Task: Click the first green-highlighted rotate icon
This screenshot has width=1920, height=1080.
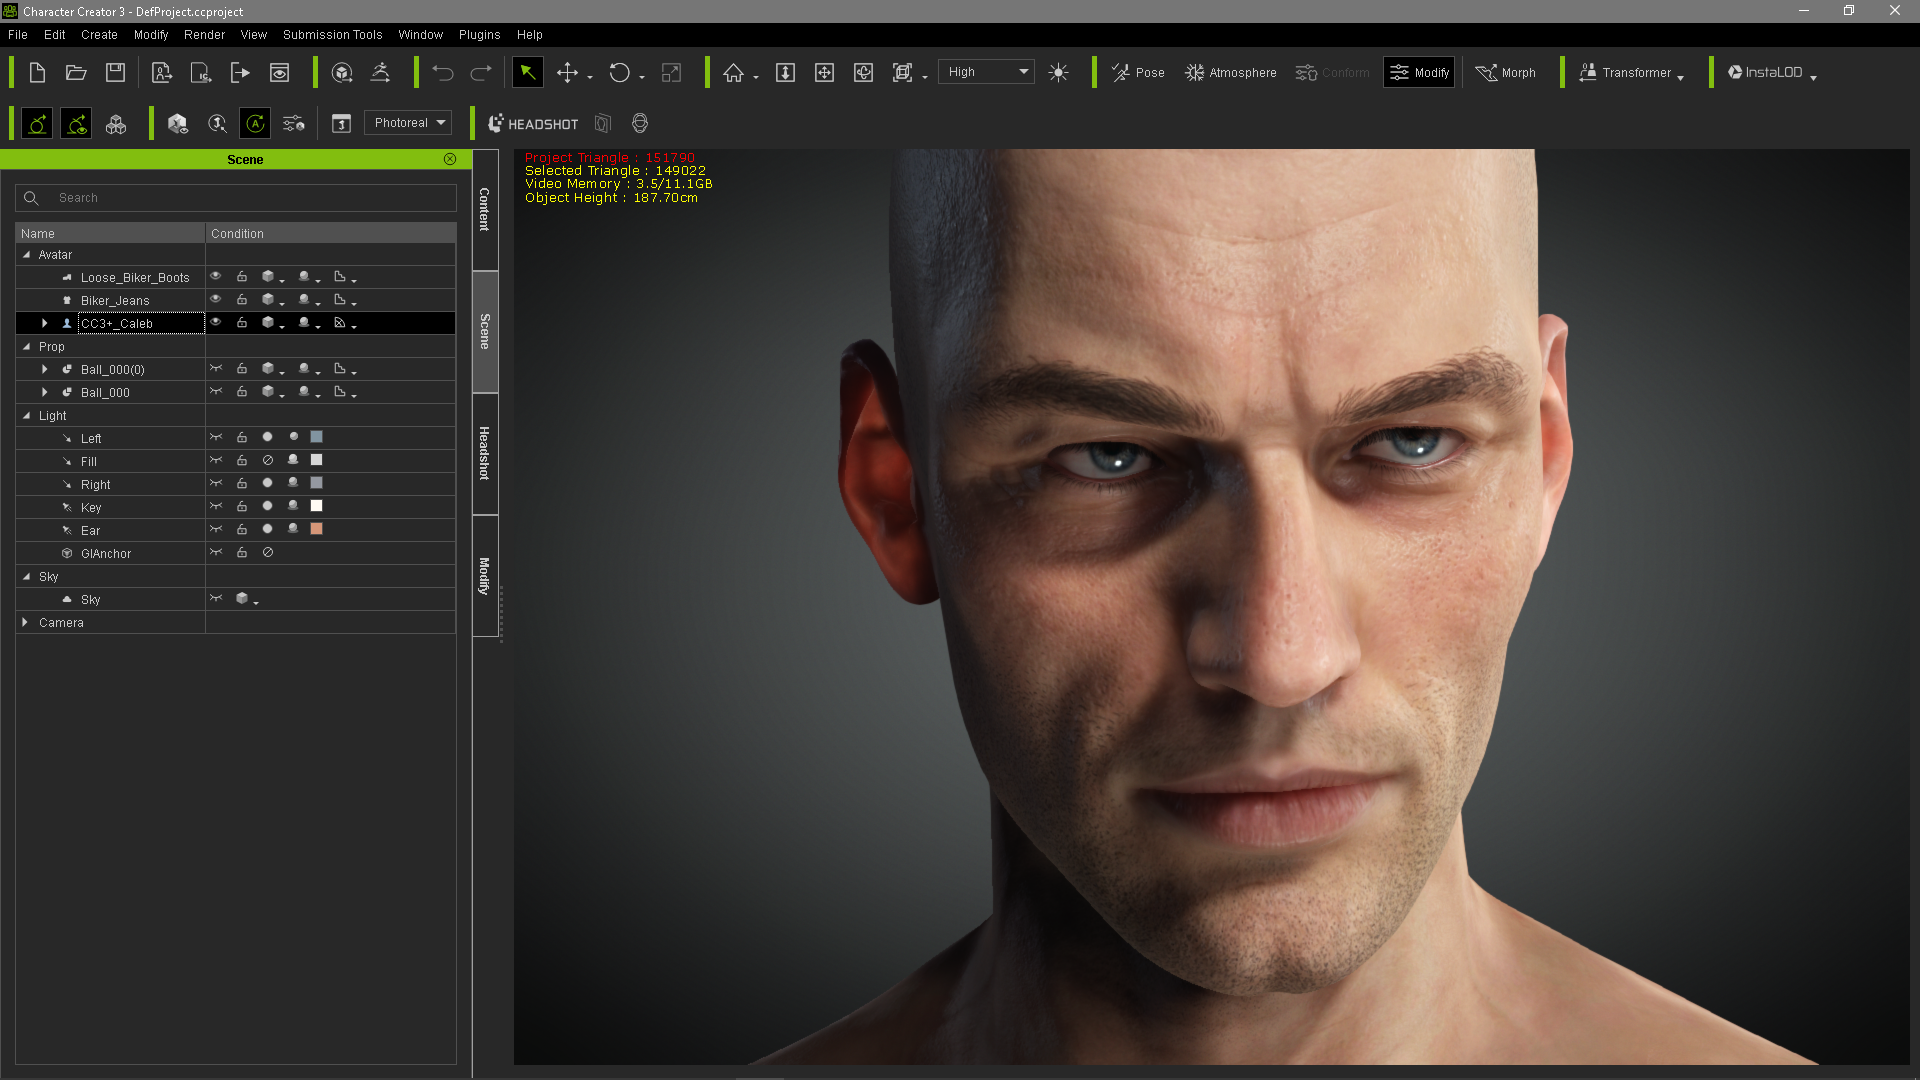Action: pos(37,123)
